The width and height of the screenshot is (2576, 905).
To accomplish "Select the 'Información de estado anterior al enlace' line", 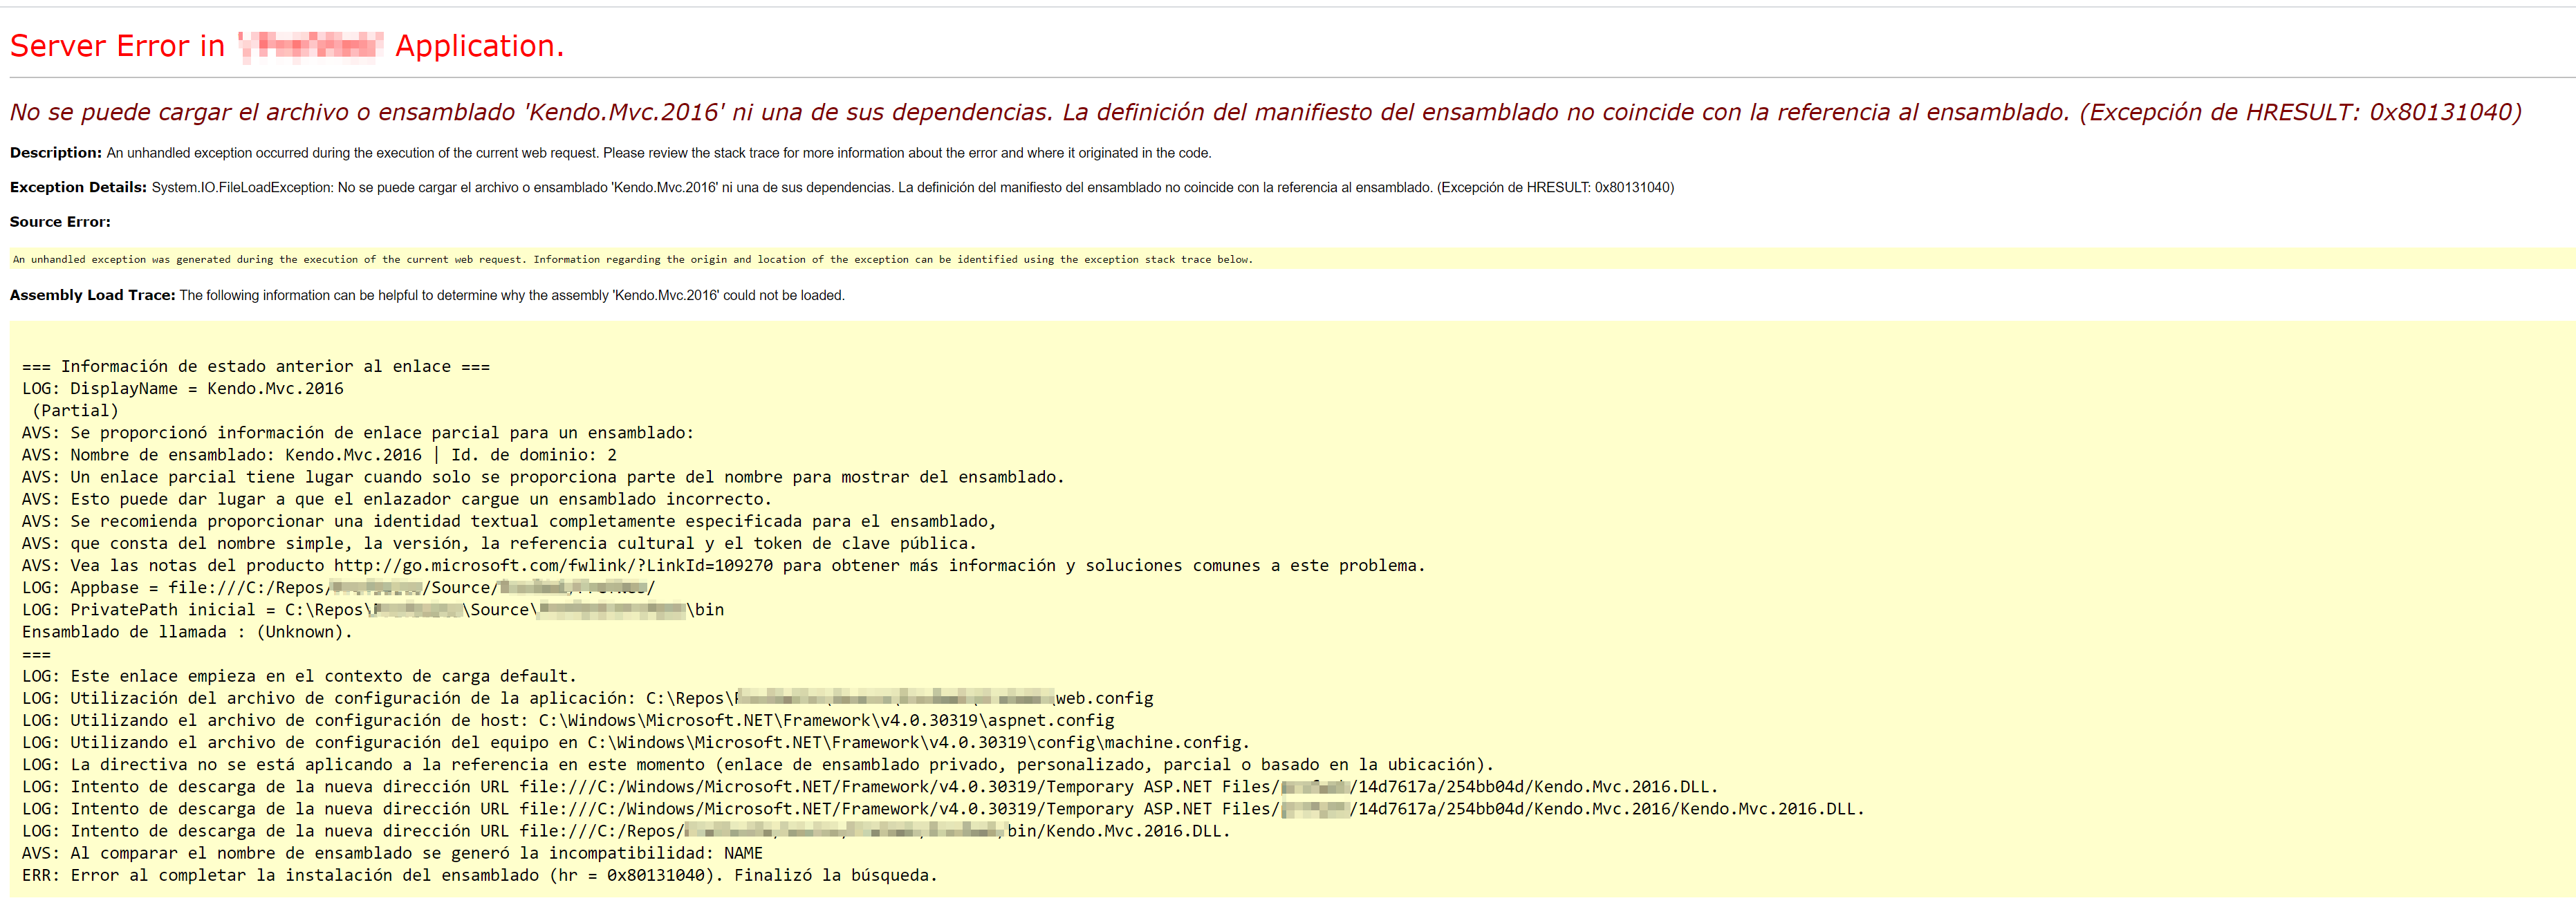I will 256,366.
